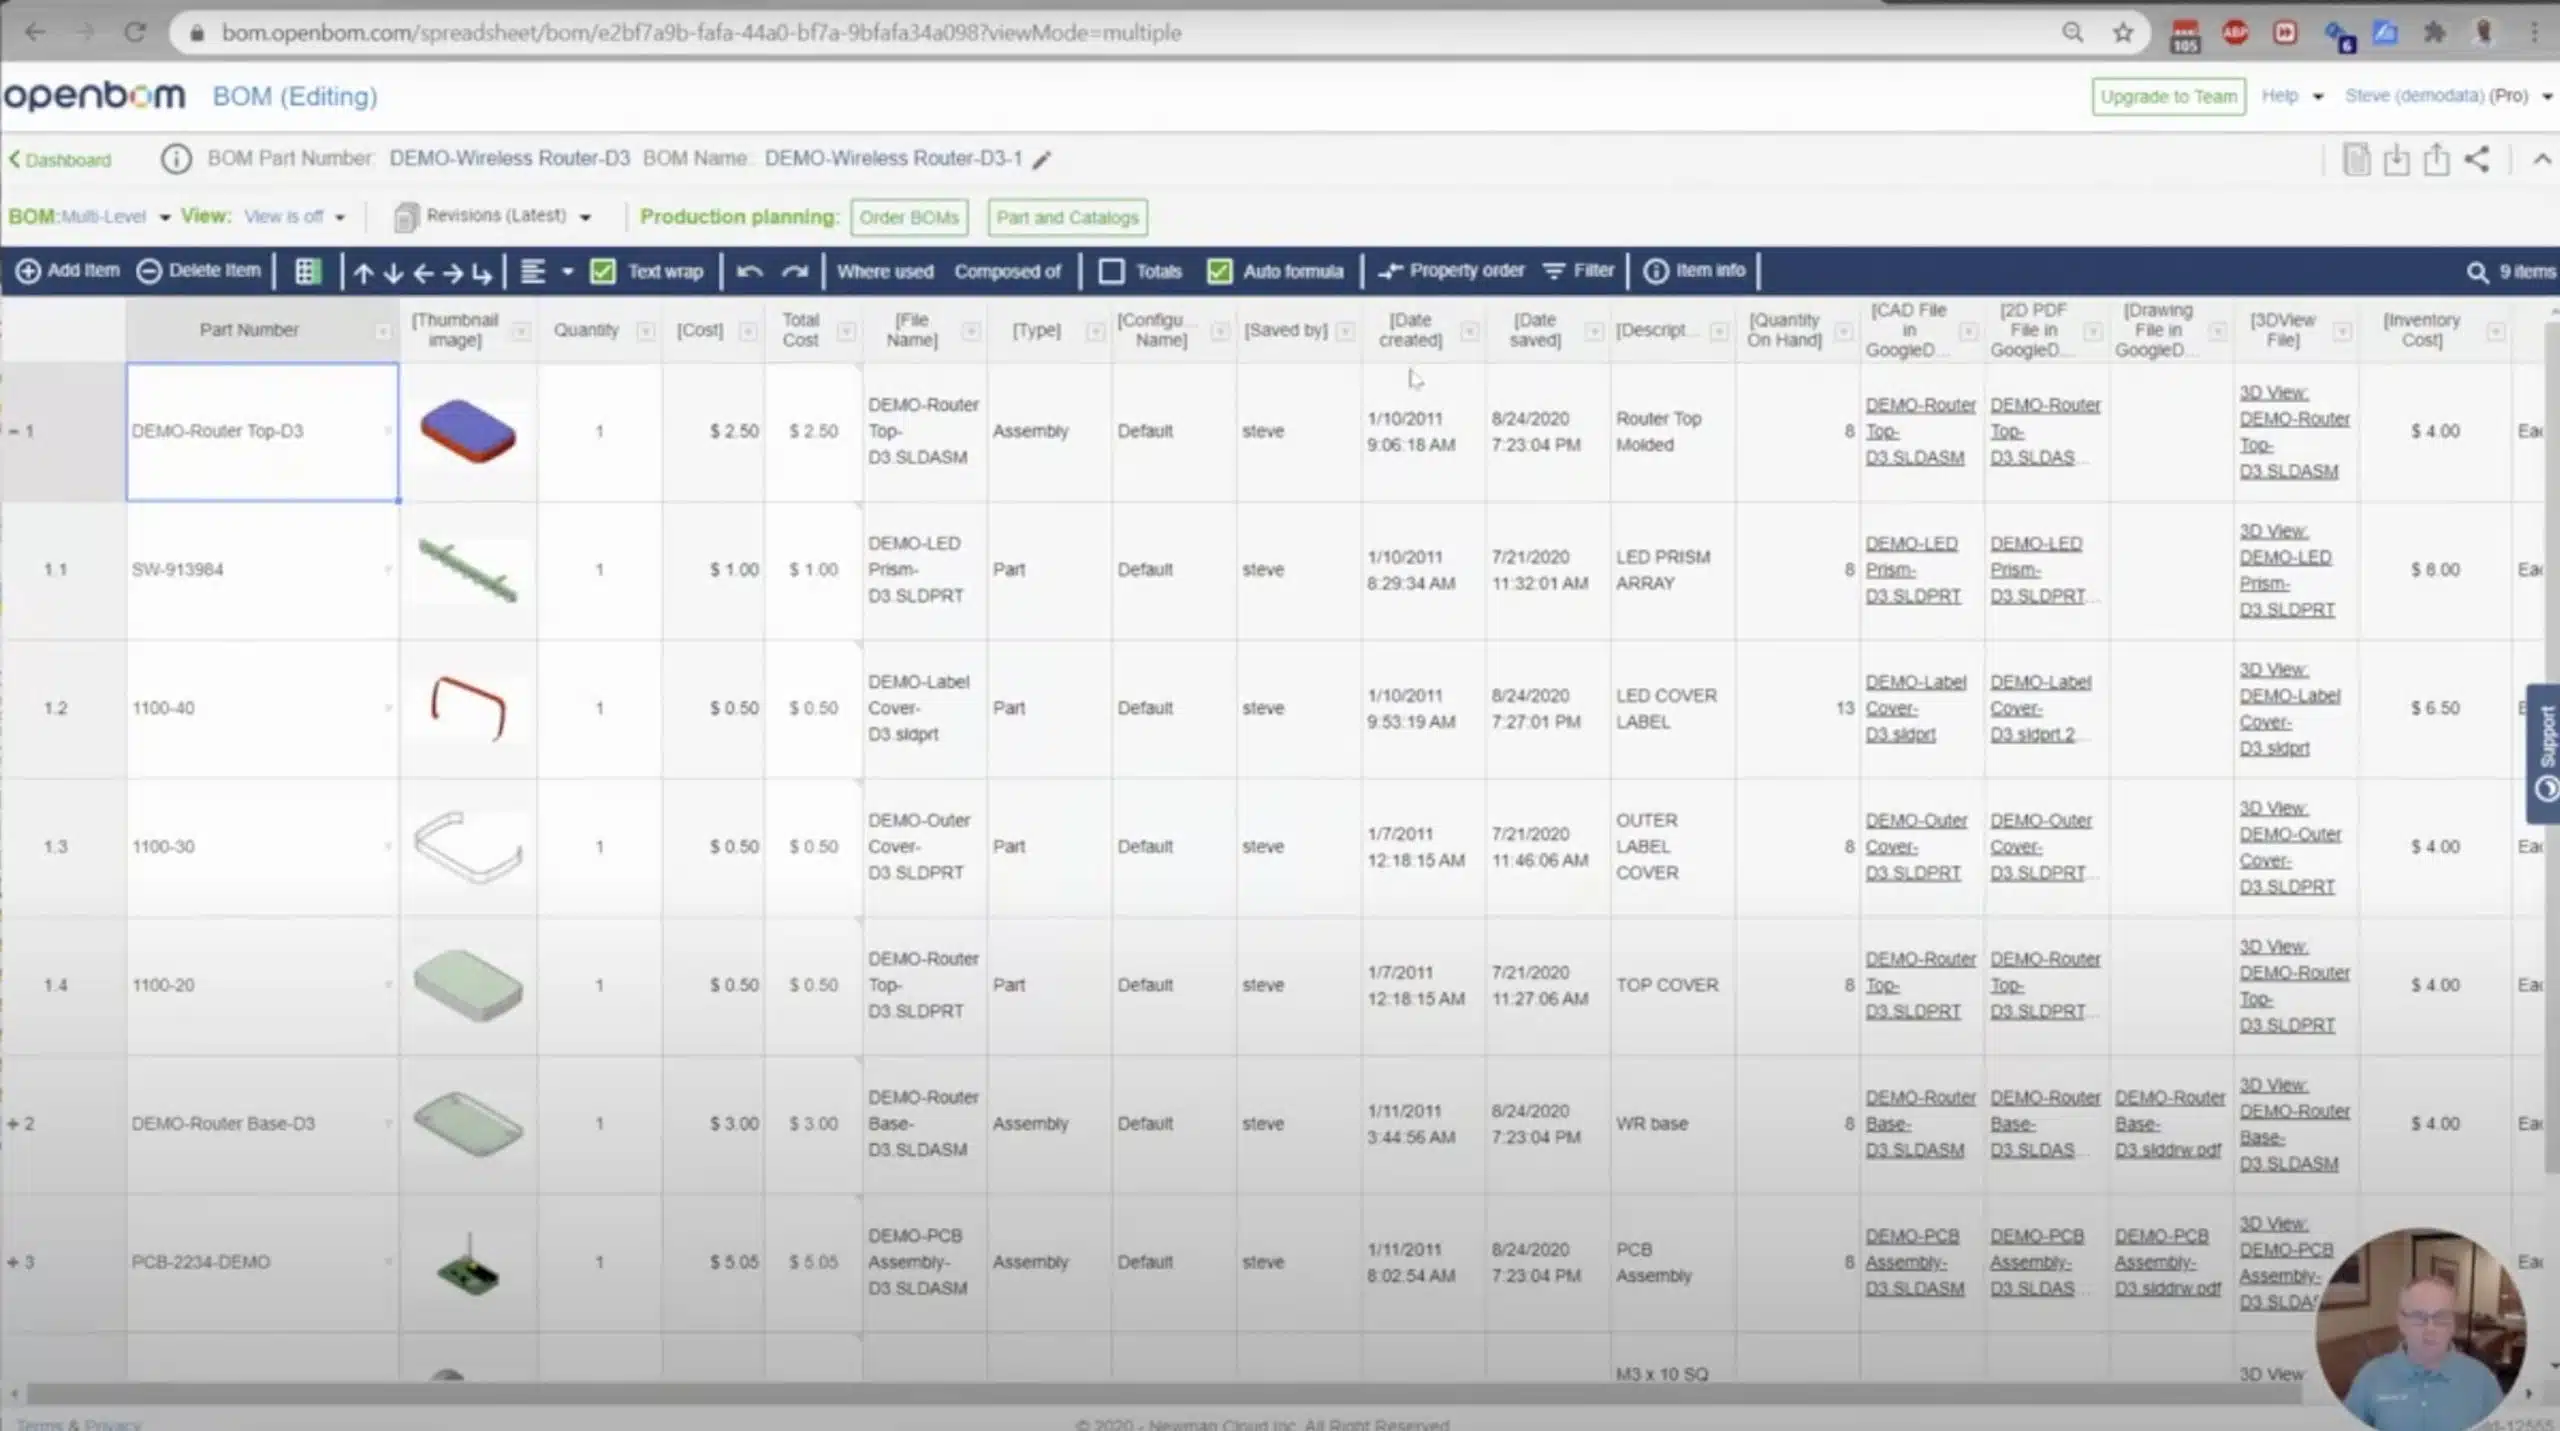Go back to the Dashboard
The height and width of the screenshot is (1431, 2560).
pos(61,160)
